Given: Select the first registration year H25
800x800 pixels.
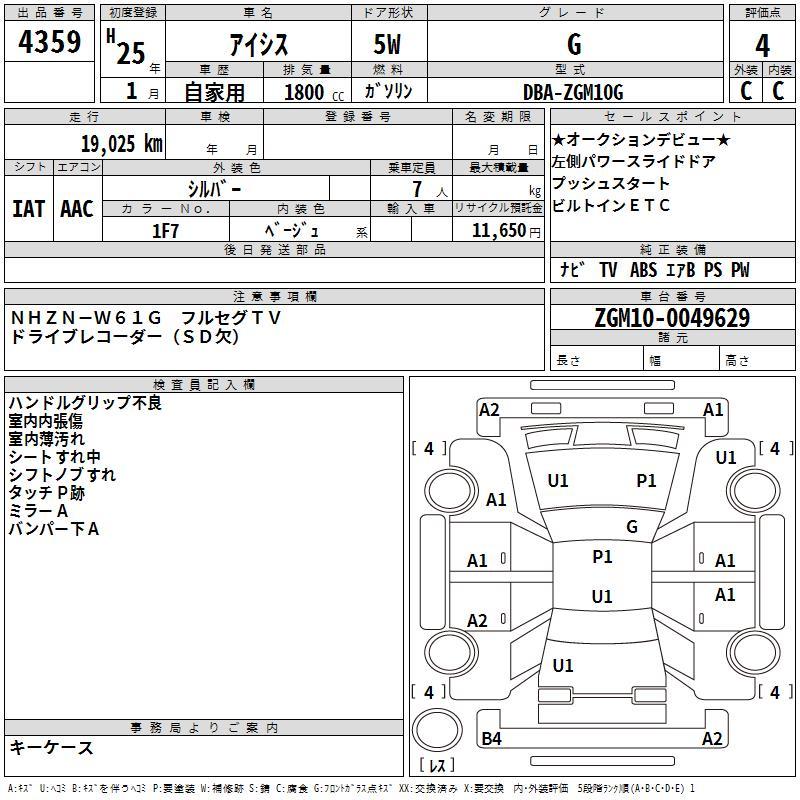Looking at the screenshot, I should 127,47.
